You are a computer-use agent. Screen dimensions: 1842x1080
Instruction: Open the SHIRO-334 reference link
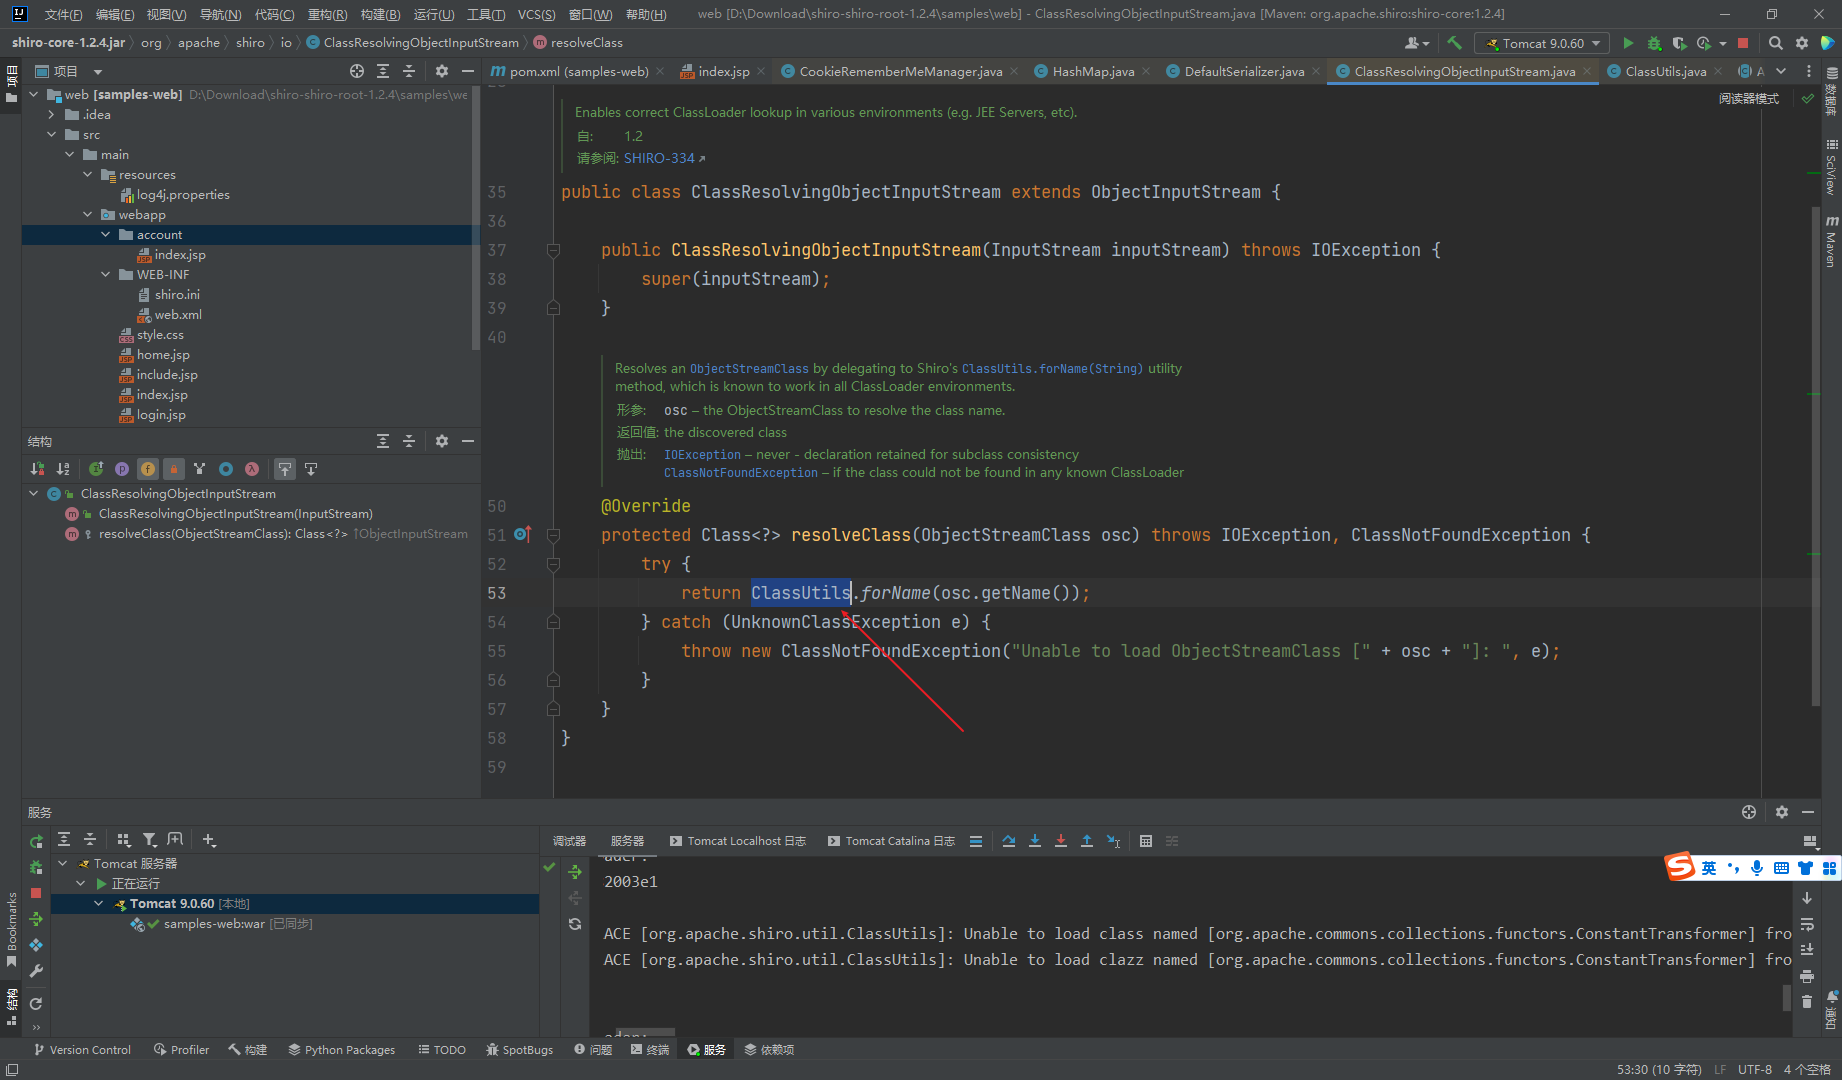[x=659, y=158]
